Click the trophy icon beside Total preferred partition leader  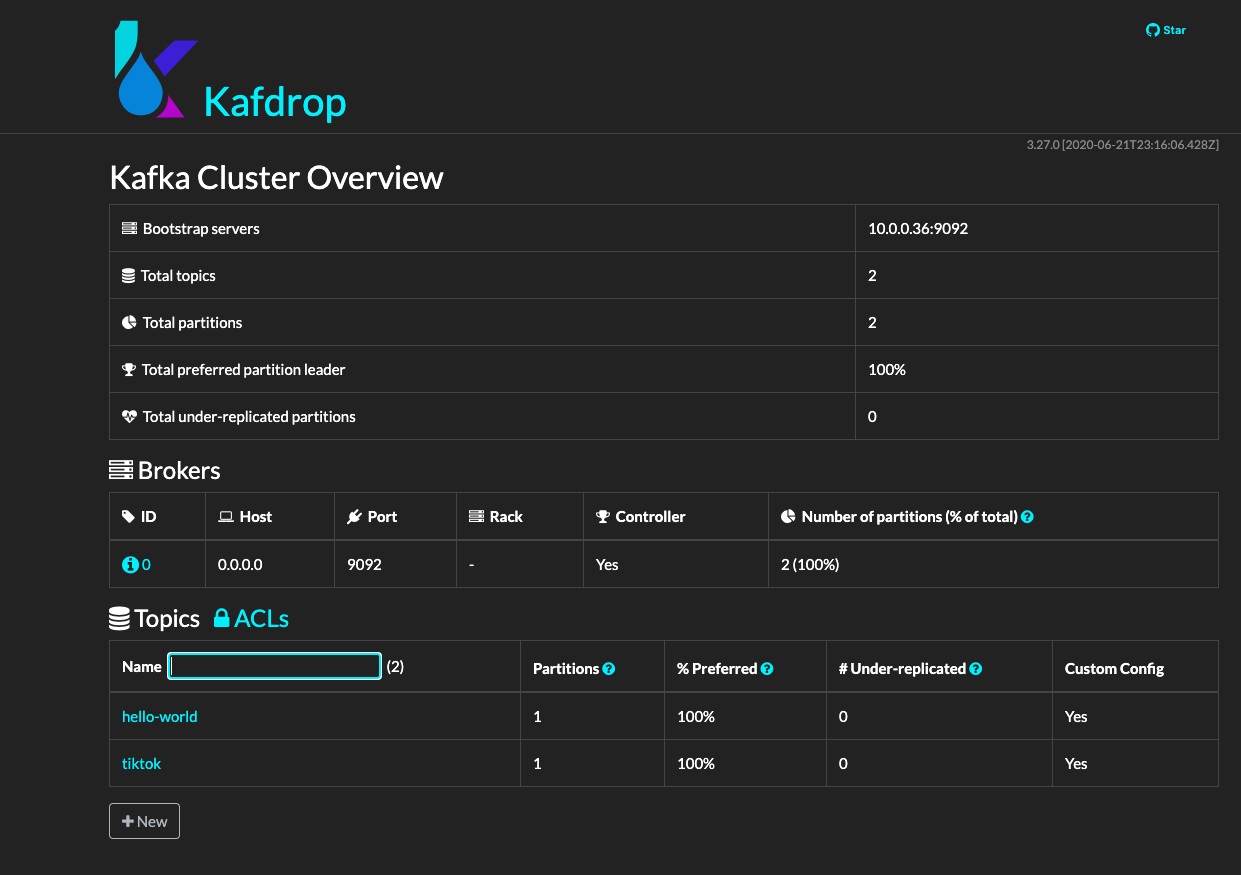coord(129,368)
